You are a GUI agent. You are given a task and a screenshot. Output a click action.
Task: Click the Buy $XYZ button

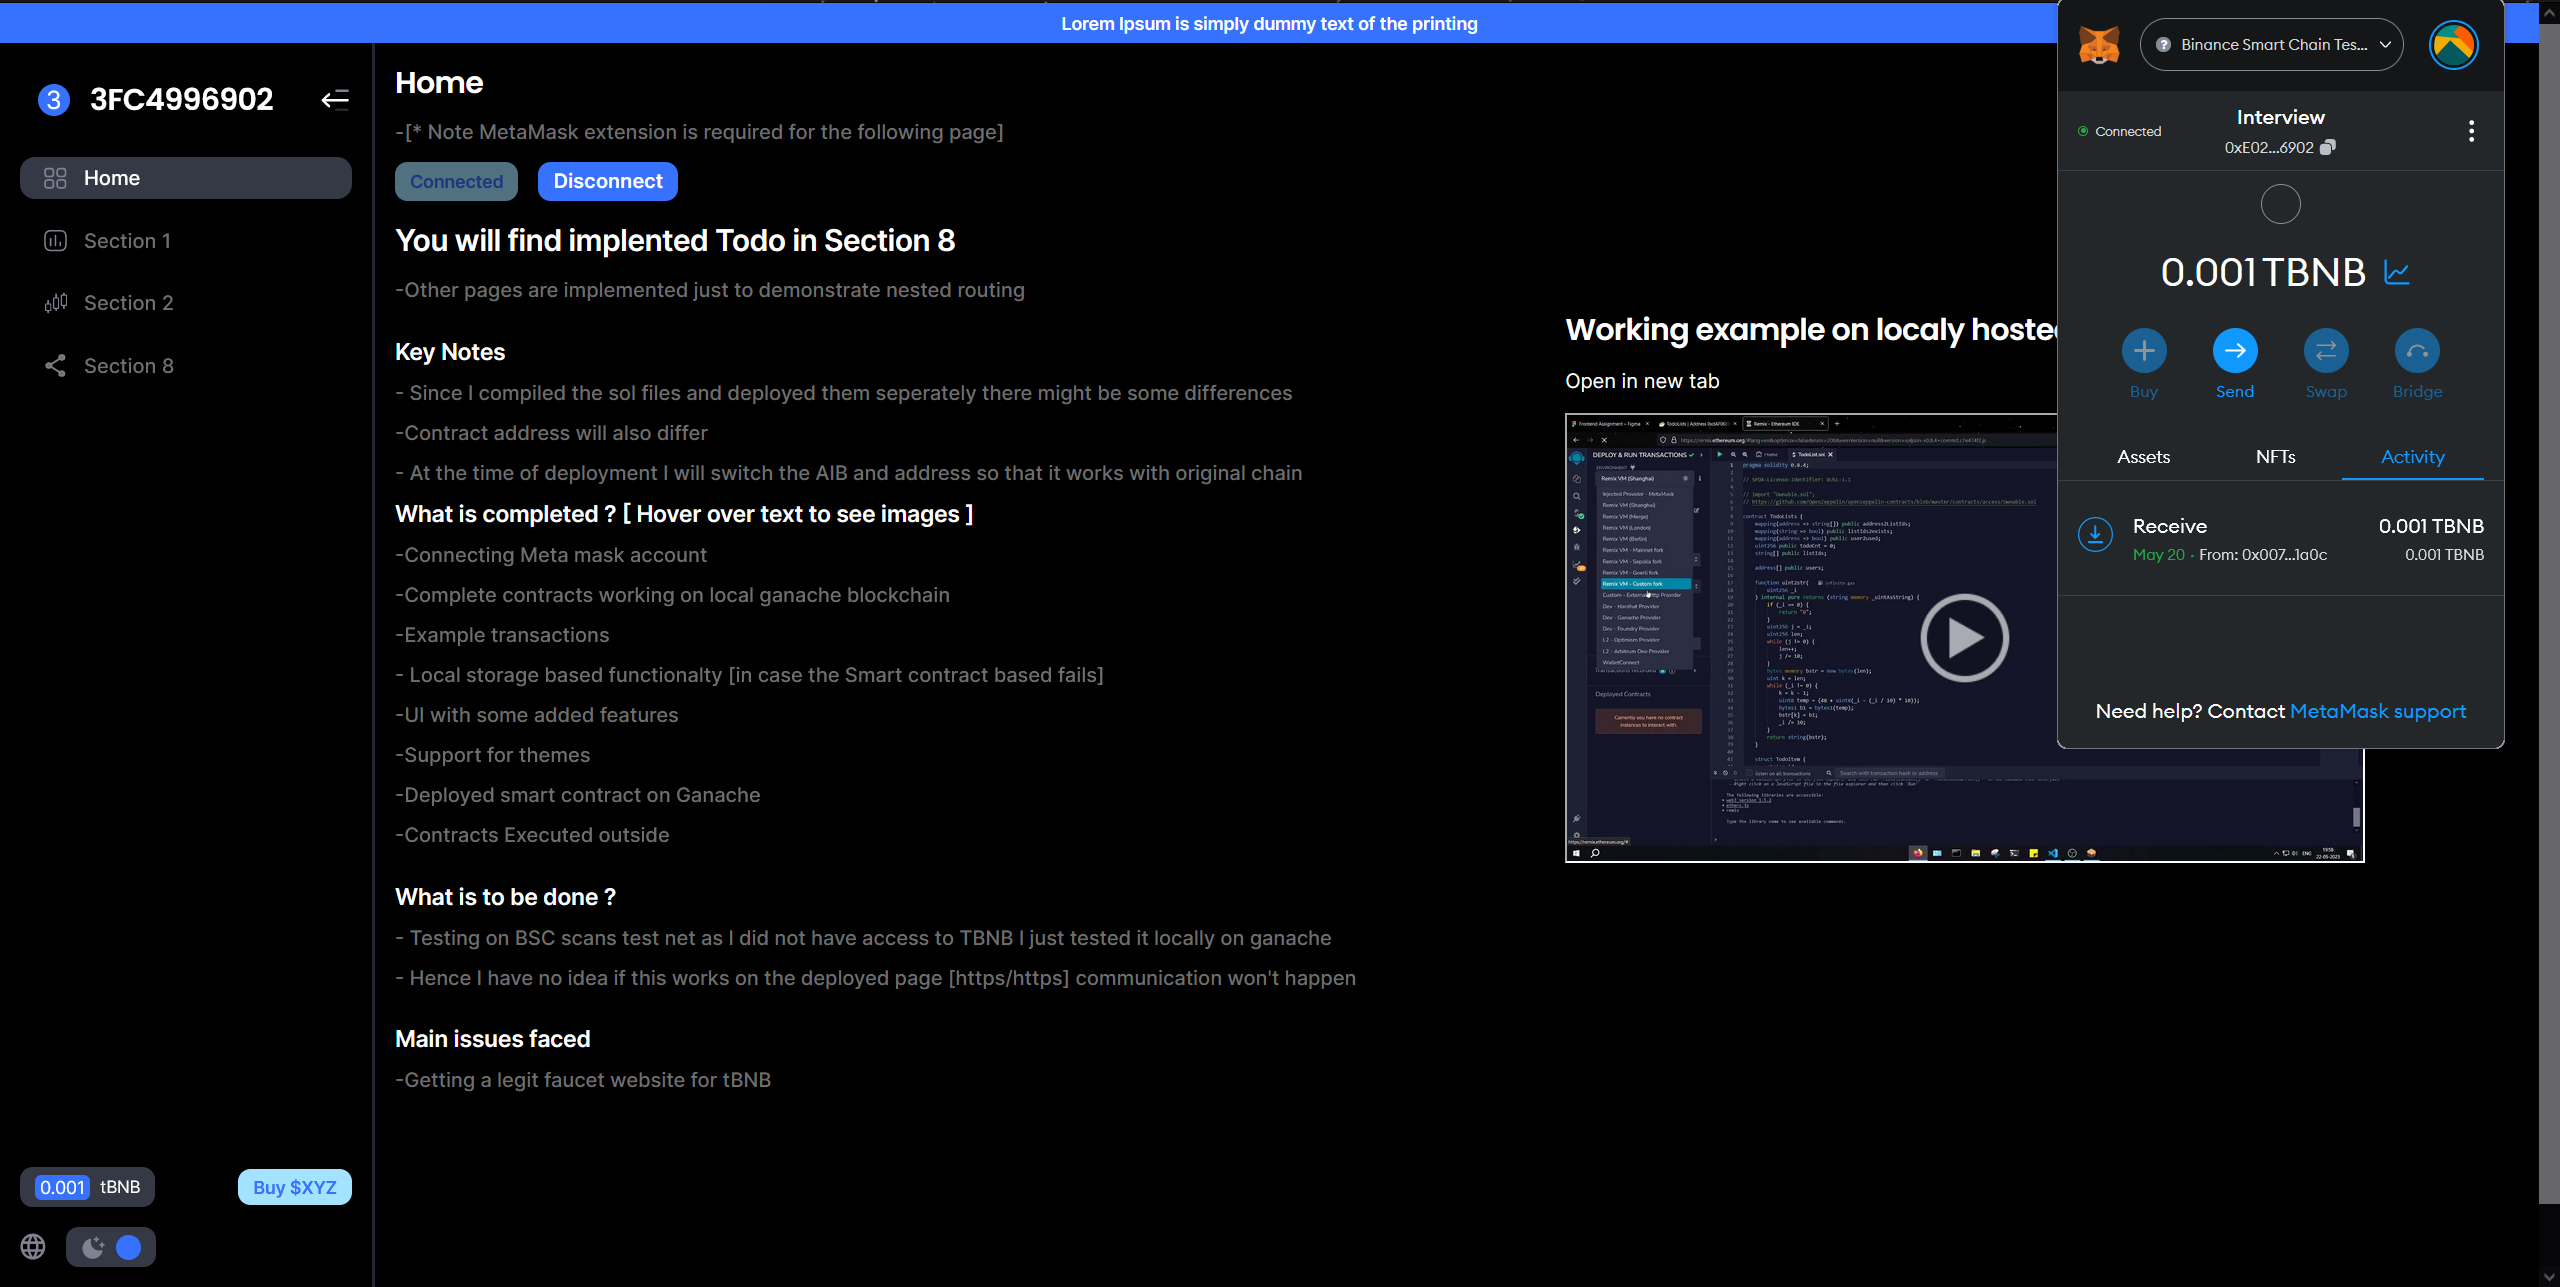(294, 1187)
